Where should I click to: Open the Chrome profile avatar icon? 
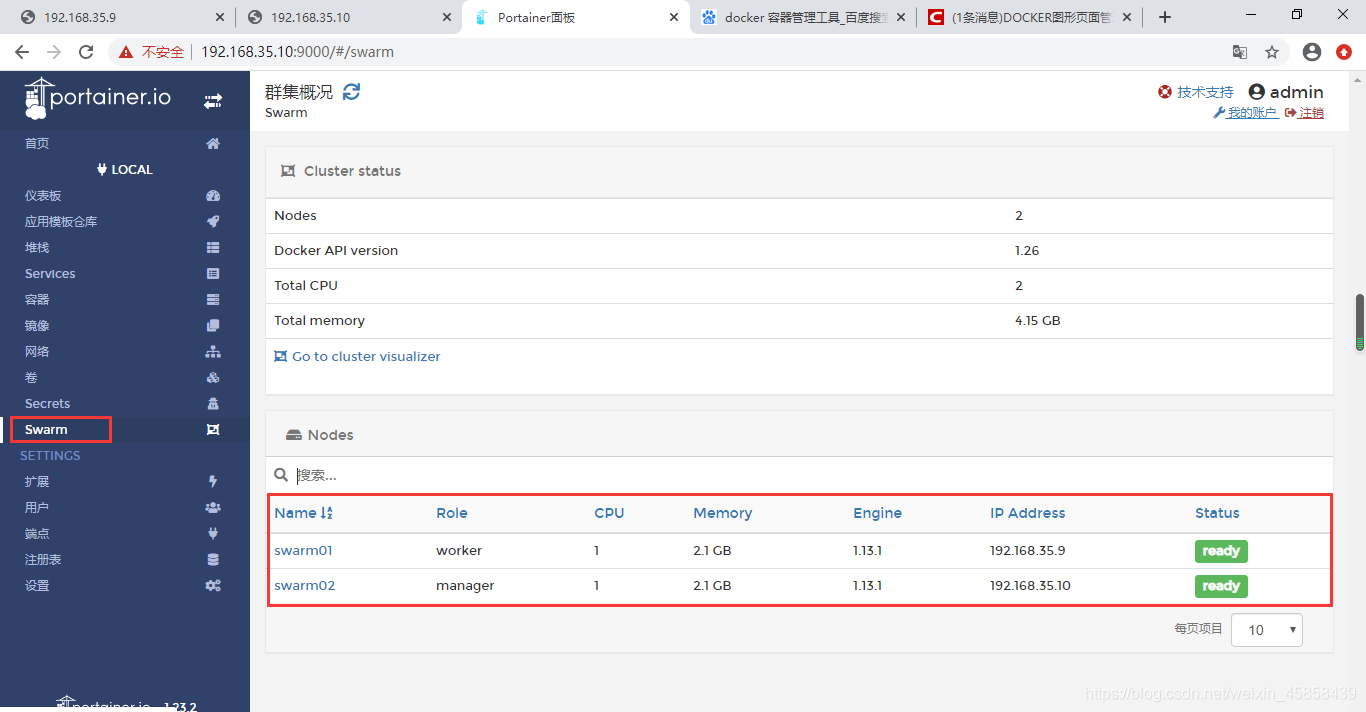pos(1312,52)
